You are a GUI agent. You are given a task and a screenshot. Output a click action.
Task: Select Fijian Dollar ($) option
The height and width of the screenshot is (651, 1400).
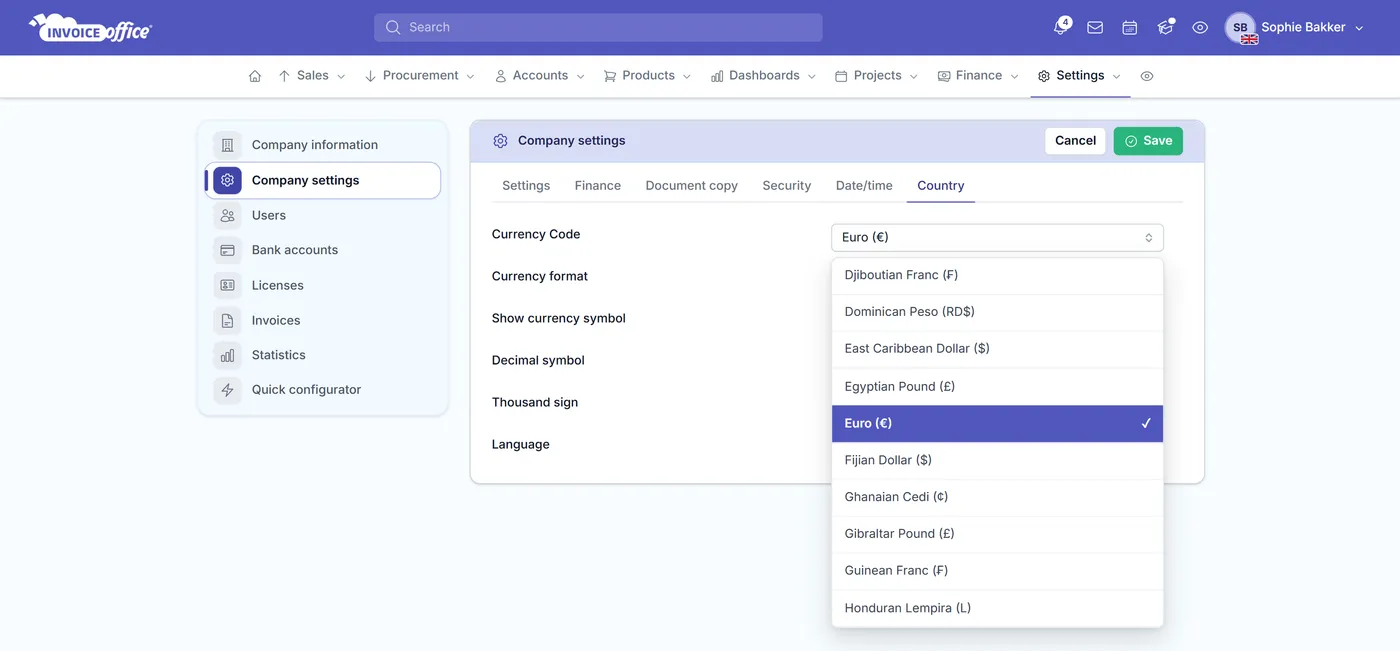(x=997, y=460)
